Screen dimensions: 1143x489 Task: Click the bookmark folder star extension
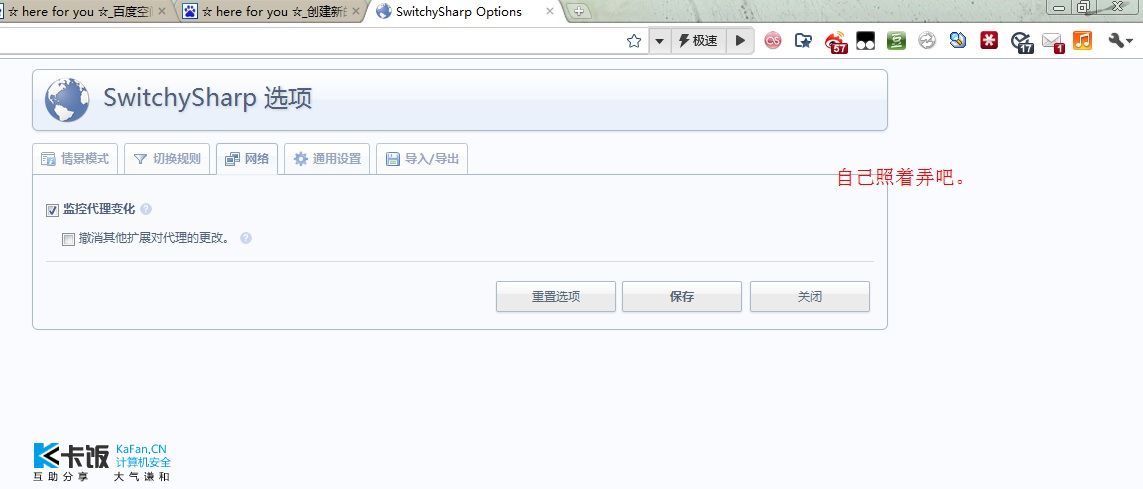coord(803,41)
